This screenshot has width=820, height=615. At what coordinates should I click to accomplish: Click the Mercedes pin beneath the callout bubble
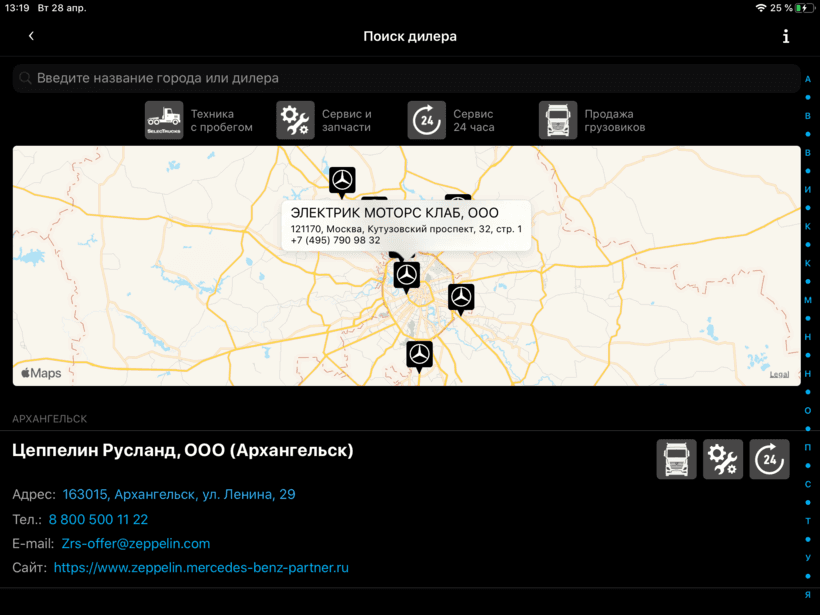point(407,274)
